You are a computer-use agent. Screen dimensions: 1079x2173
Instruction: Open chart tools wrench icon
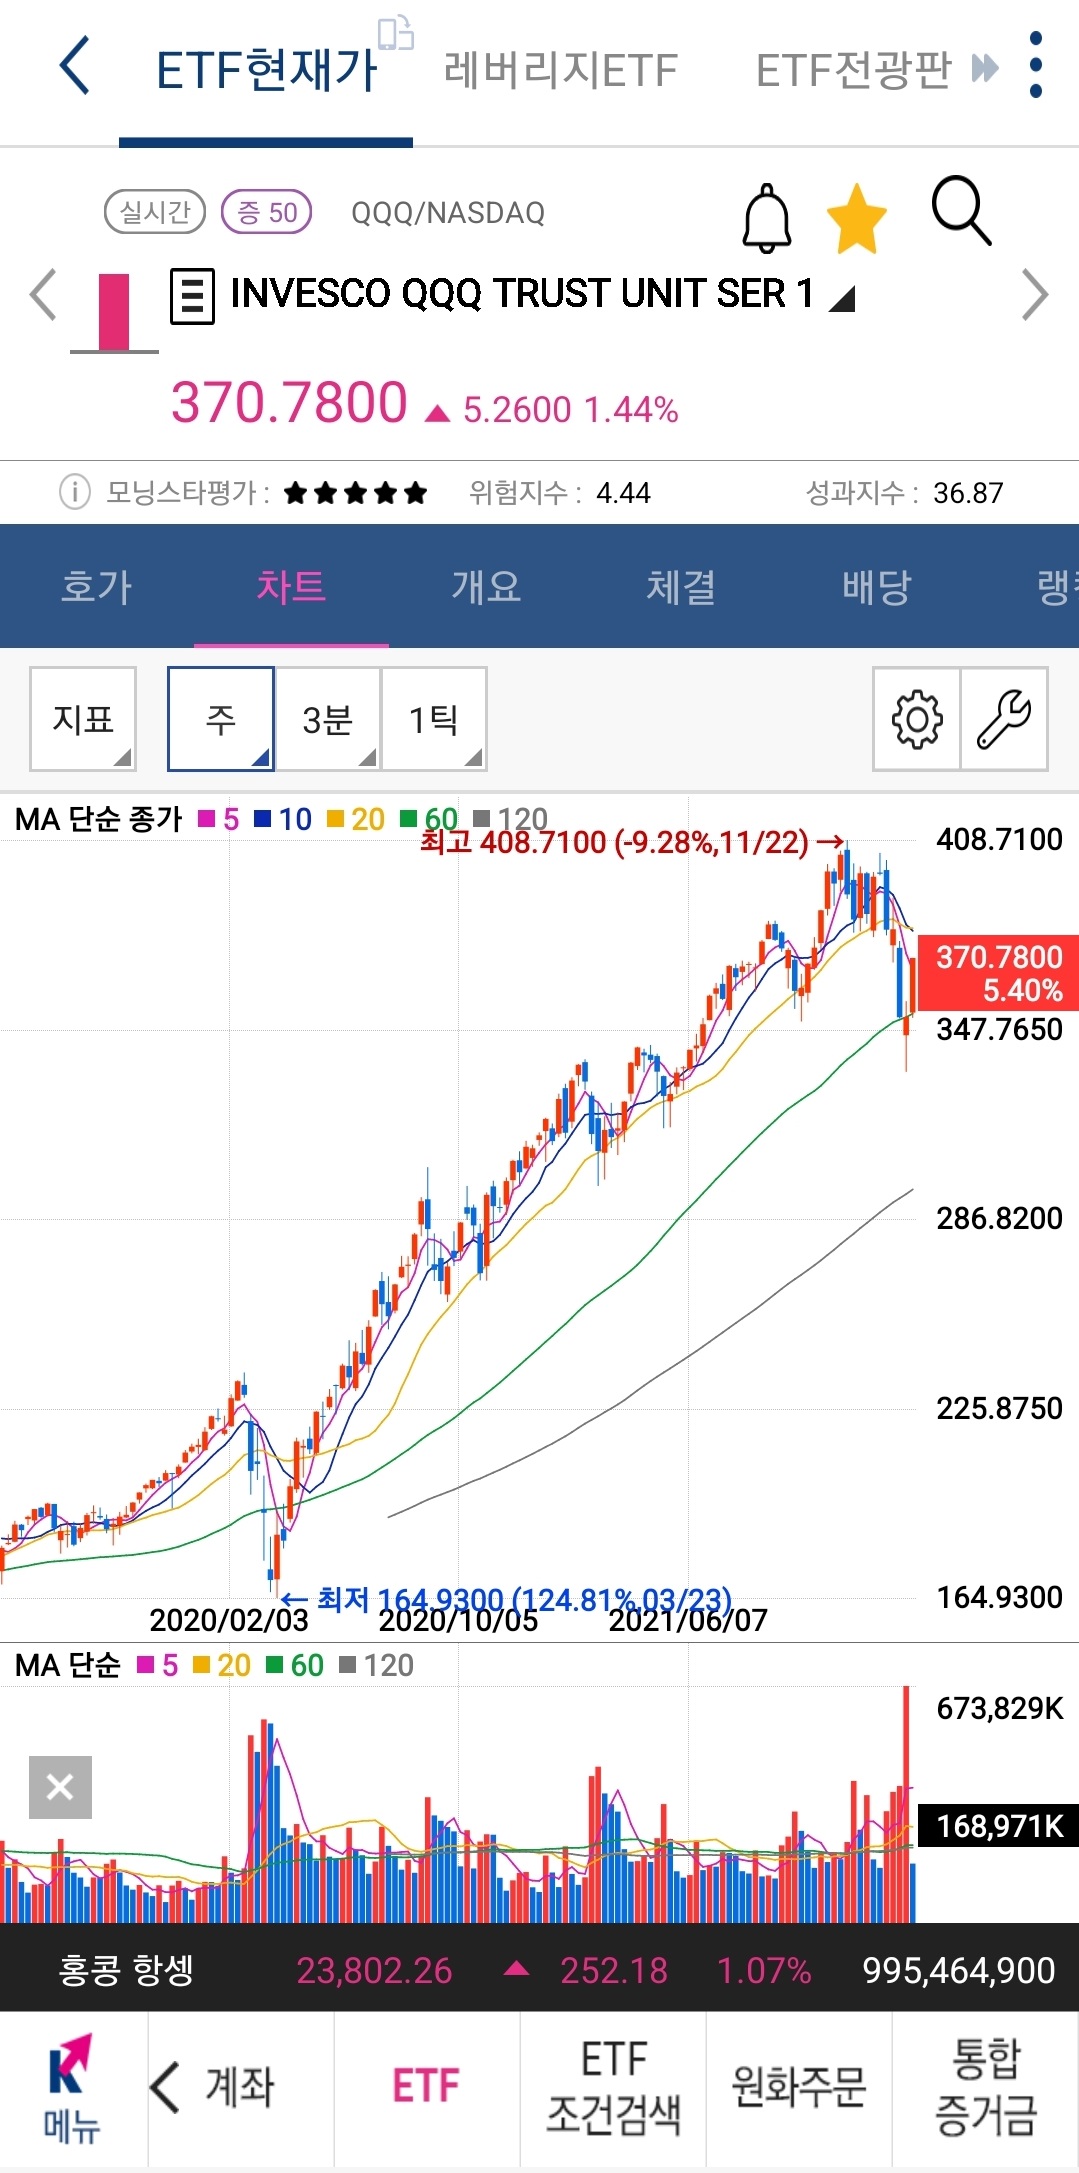pos(1004,719)
